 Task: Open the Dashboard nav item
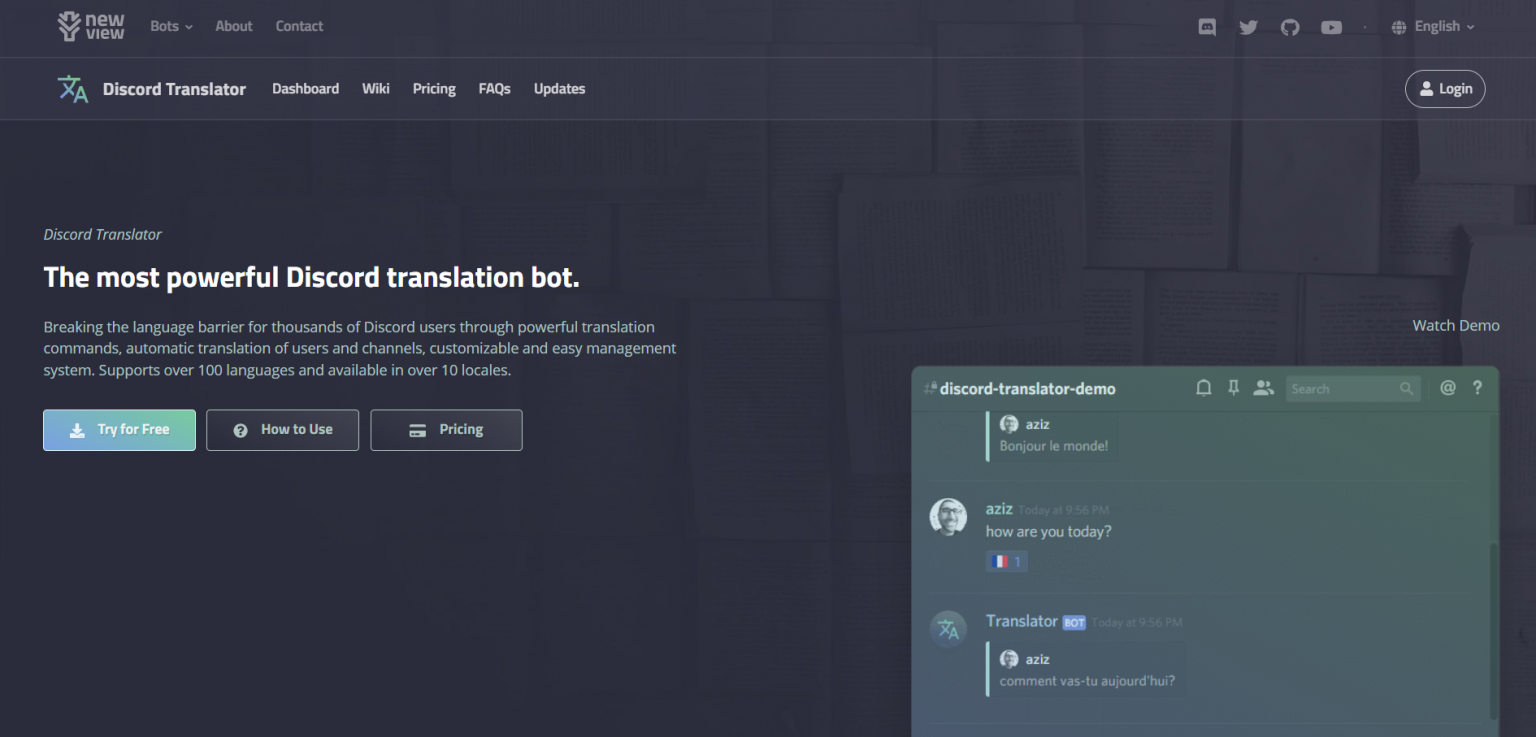(x=305, y=89)
